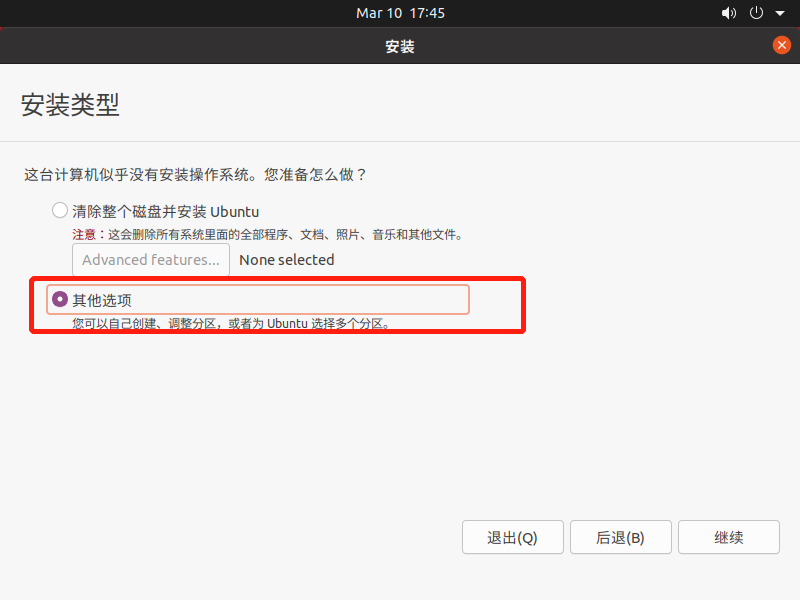Click the clock showing Mar 10 17:45
The width and height of the screenshot is (800, 600).
coord(400,13)
